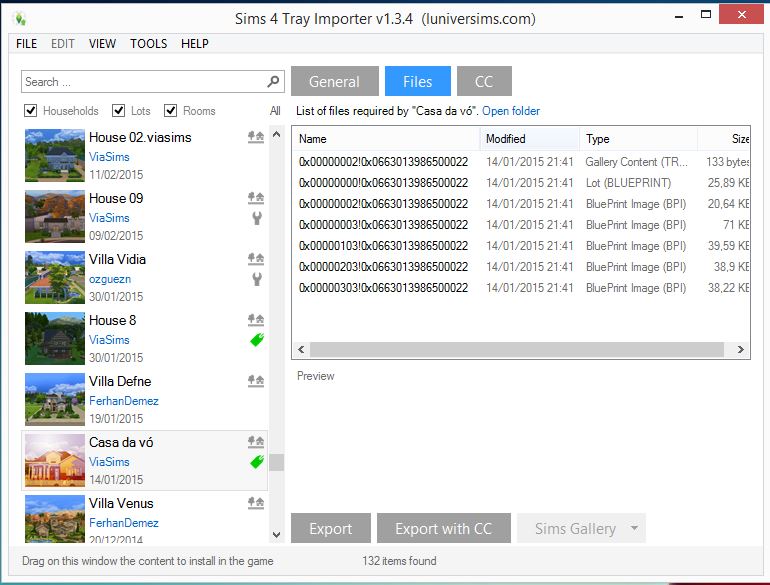Select the House 02.viasims thumbnail
770x585 pixels.
click(55, 155)
